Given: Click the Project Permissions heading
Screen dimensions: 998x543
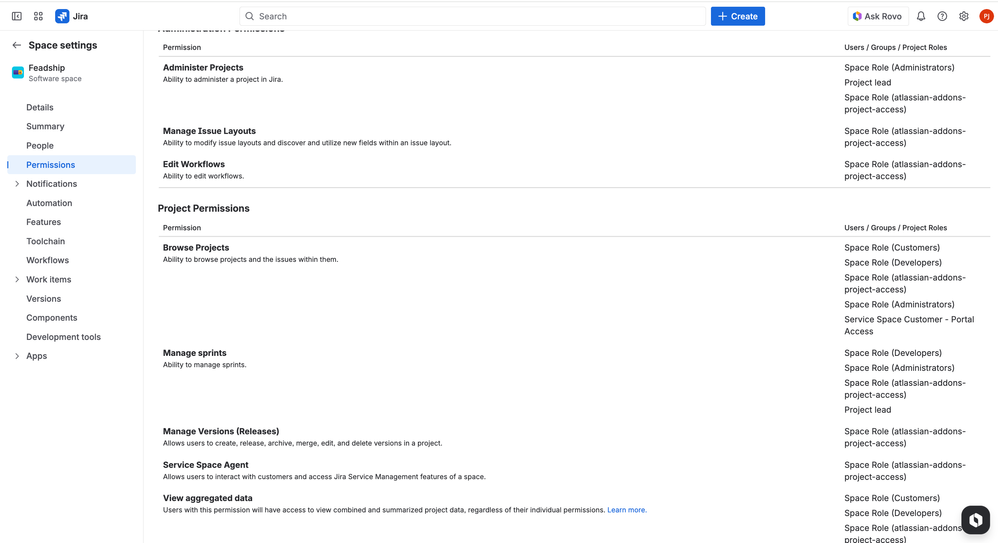Looking at the screenshot, I should (204, 208).
